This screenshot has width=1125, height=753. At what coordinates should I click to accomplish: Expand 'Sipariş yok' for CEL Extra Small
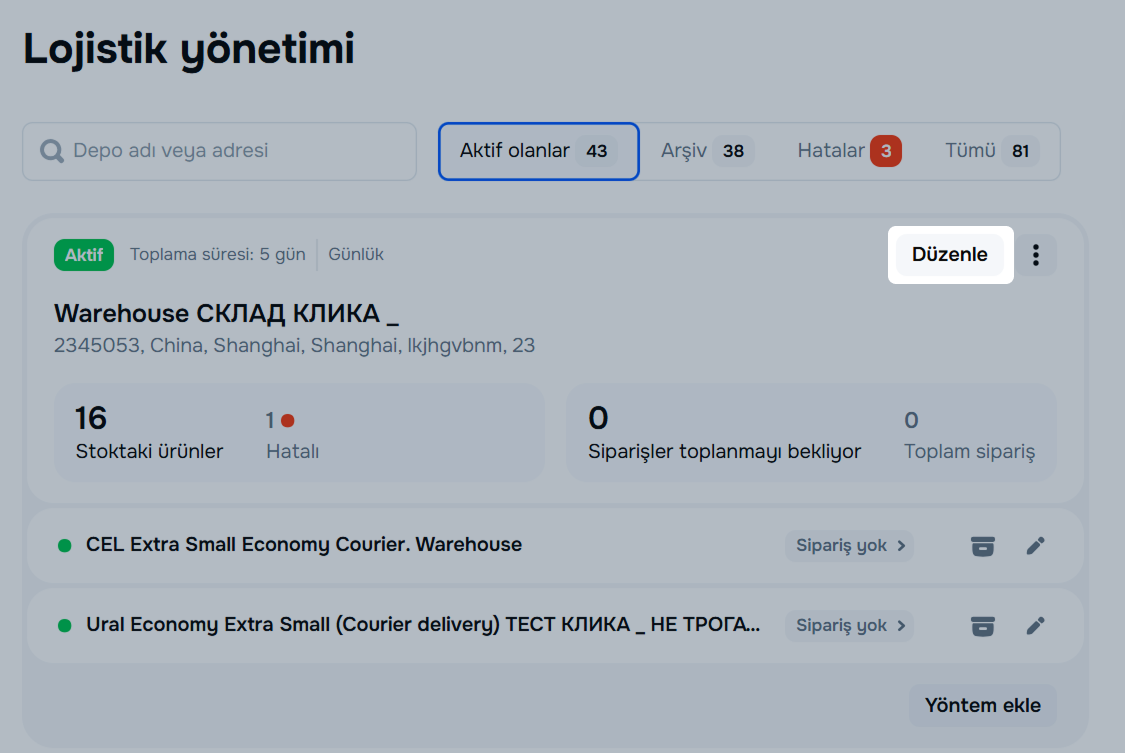[849, 546]
